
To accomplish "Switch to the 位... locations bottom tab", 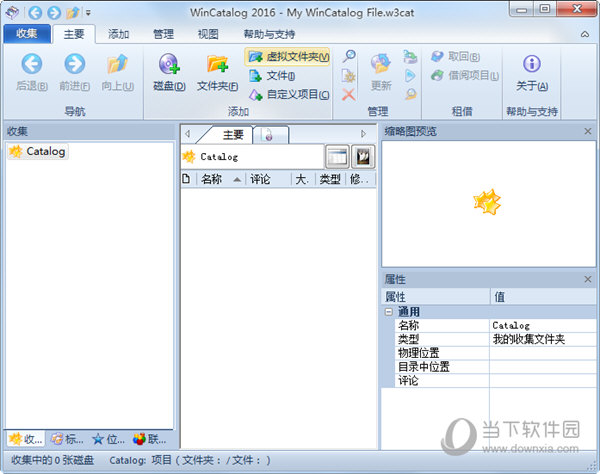I will coord(109,439).
